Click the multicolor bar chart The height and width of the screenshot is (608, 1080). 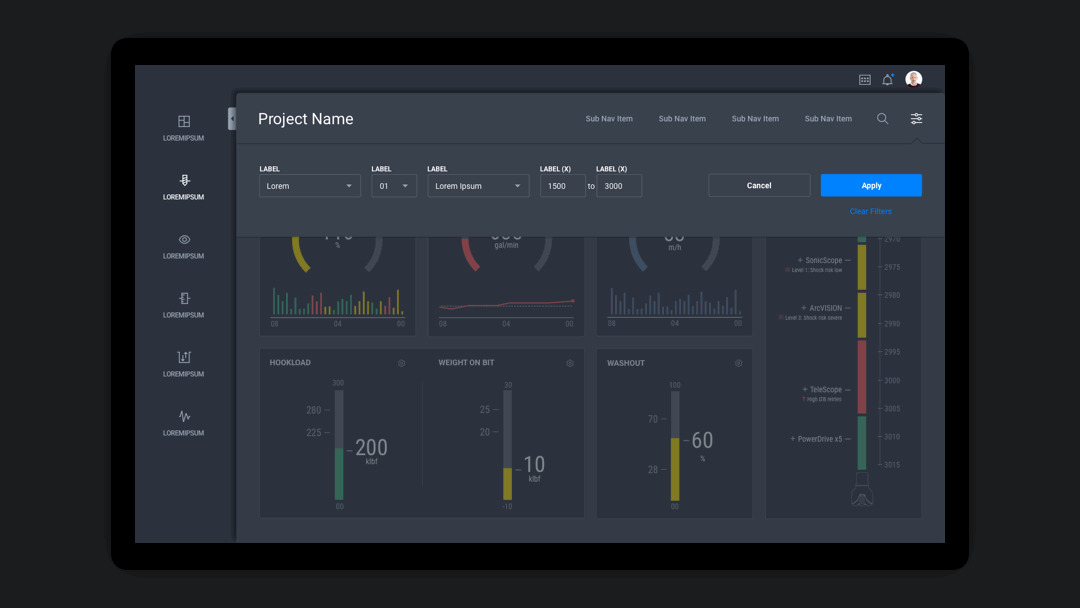pos(338,302)
